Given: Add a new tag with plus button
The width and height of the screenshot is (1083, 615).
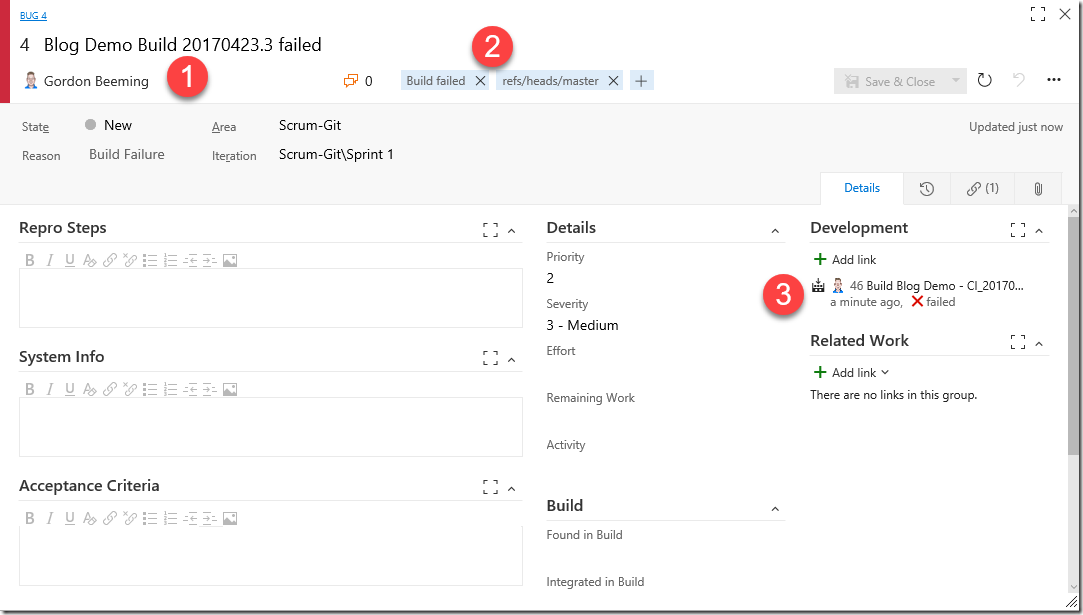Looking at the screenshot, I should coord(641,81).
